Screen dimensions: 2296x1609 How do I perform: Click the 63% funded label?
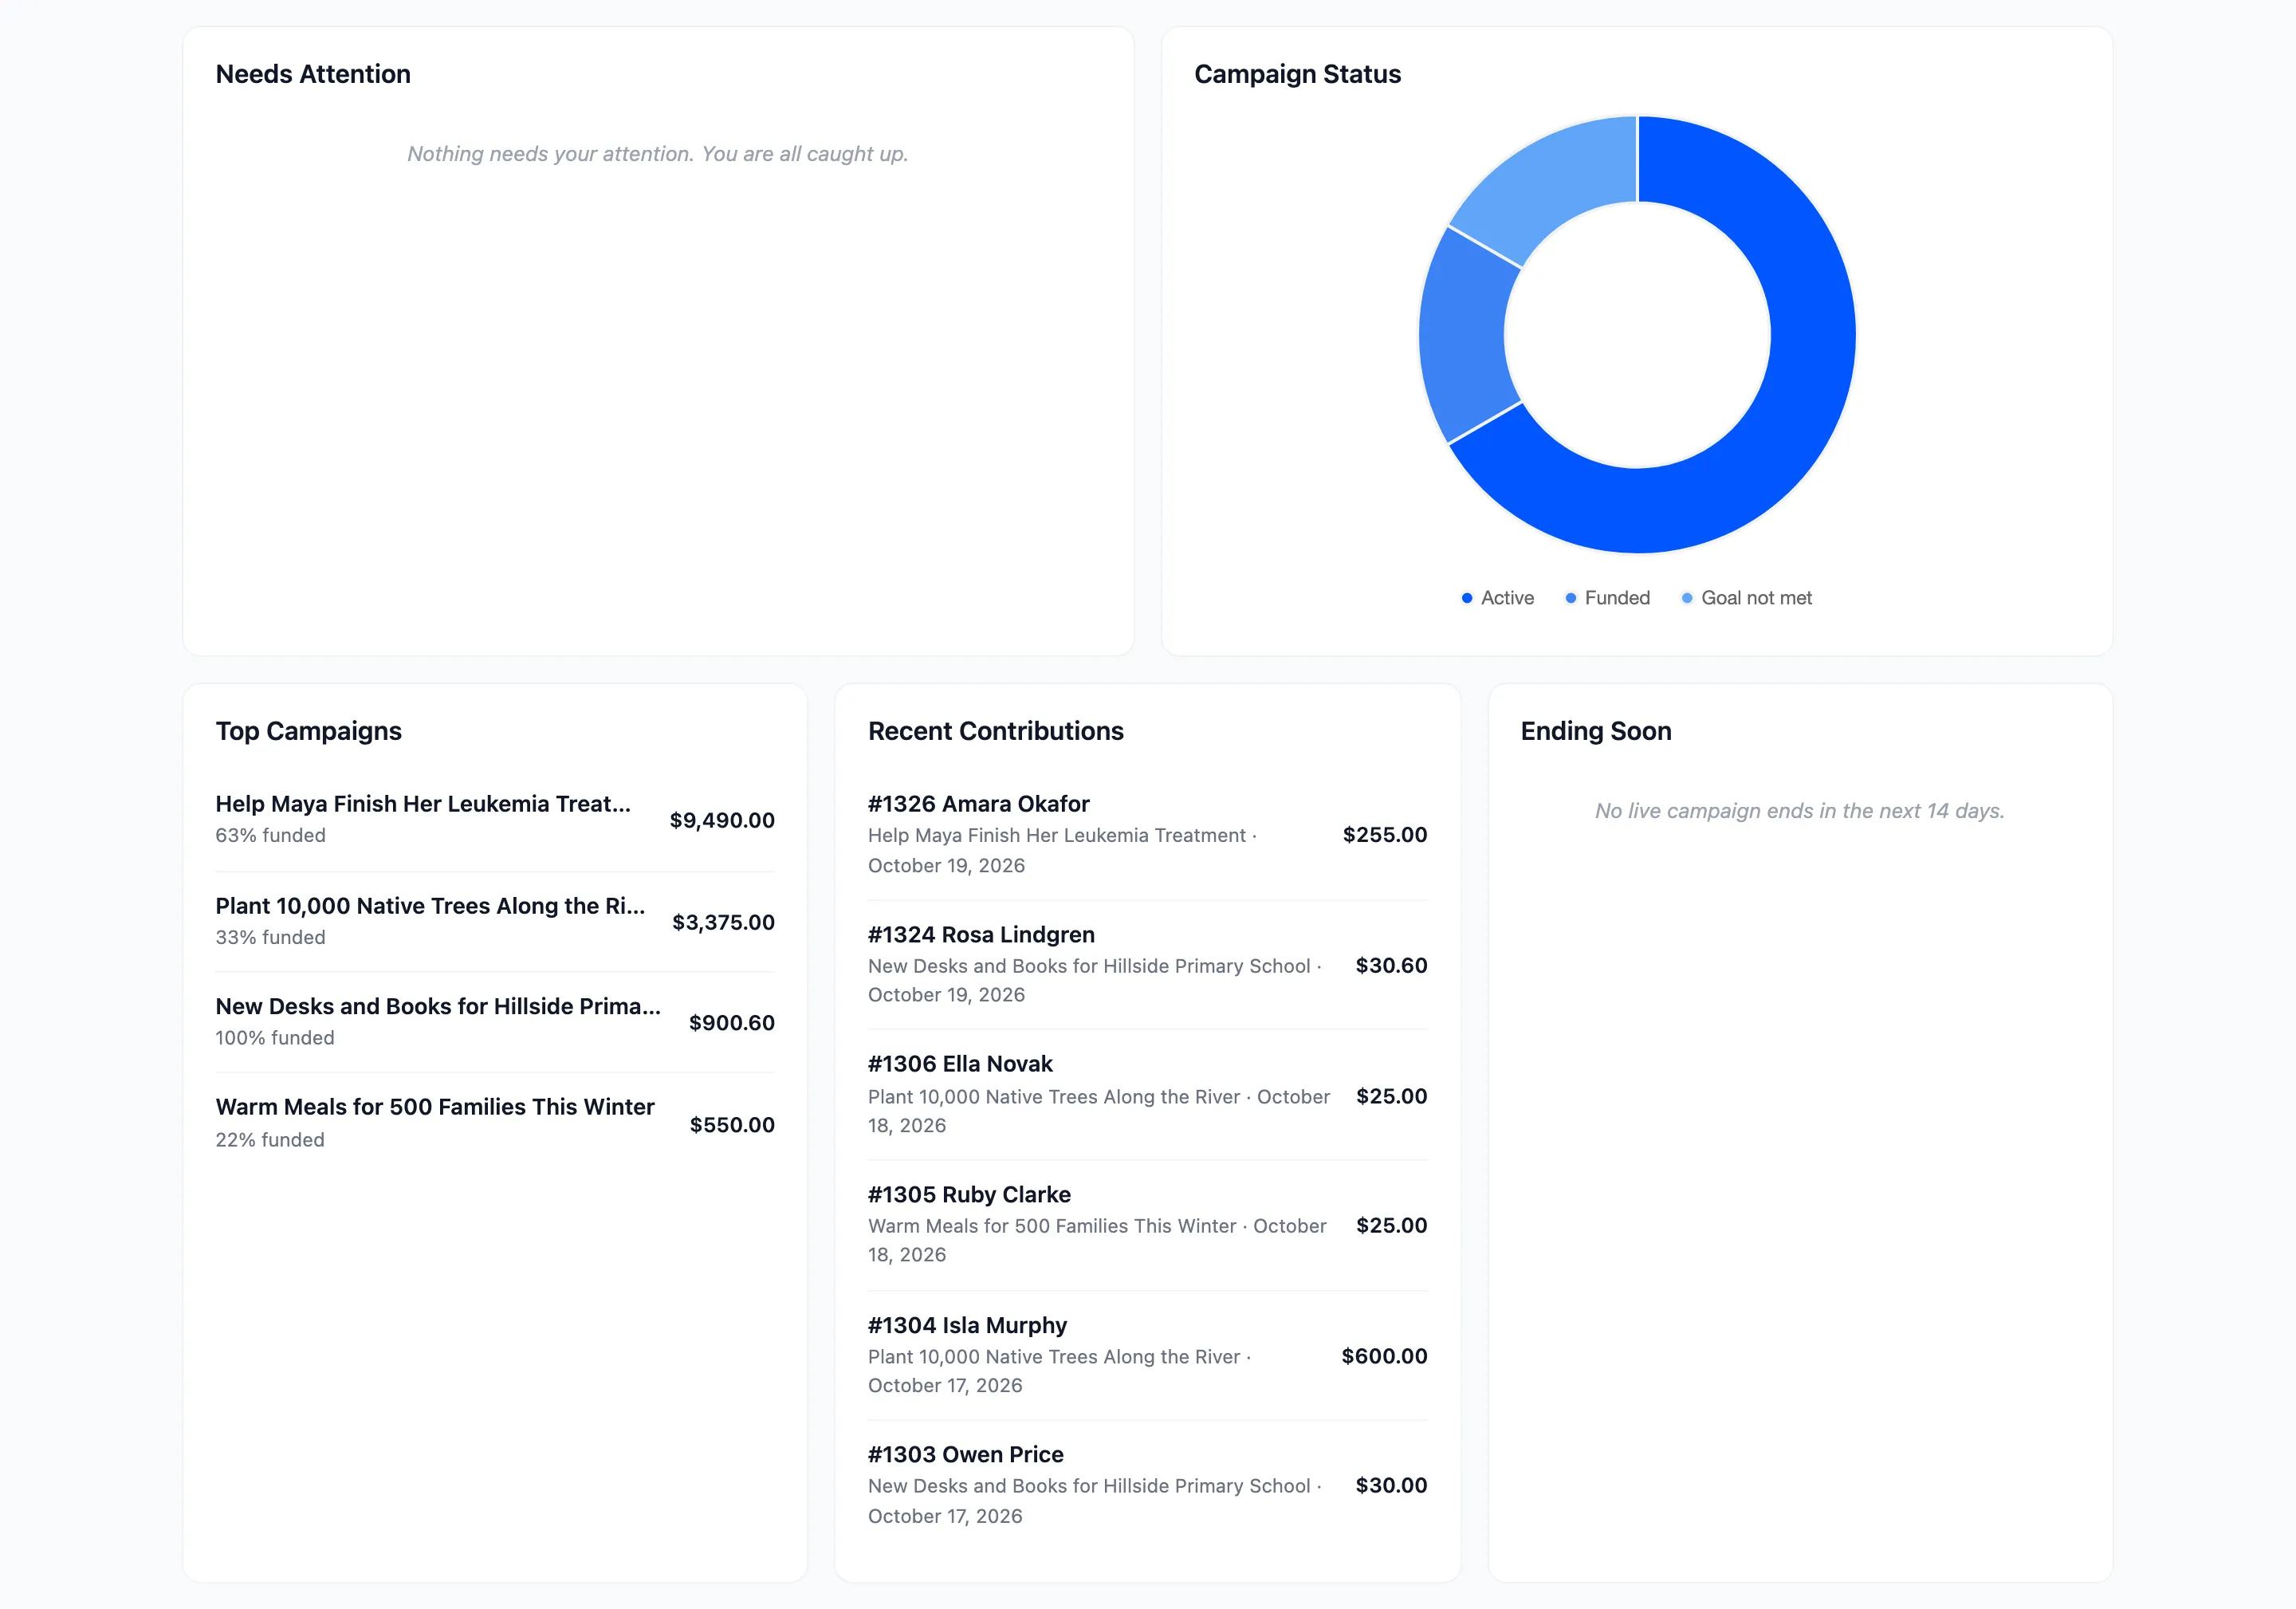pyautogui.click(x=270, y=835)
